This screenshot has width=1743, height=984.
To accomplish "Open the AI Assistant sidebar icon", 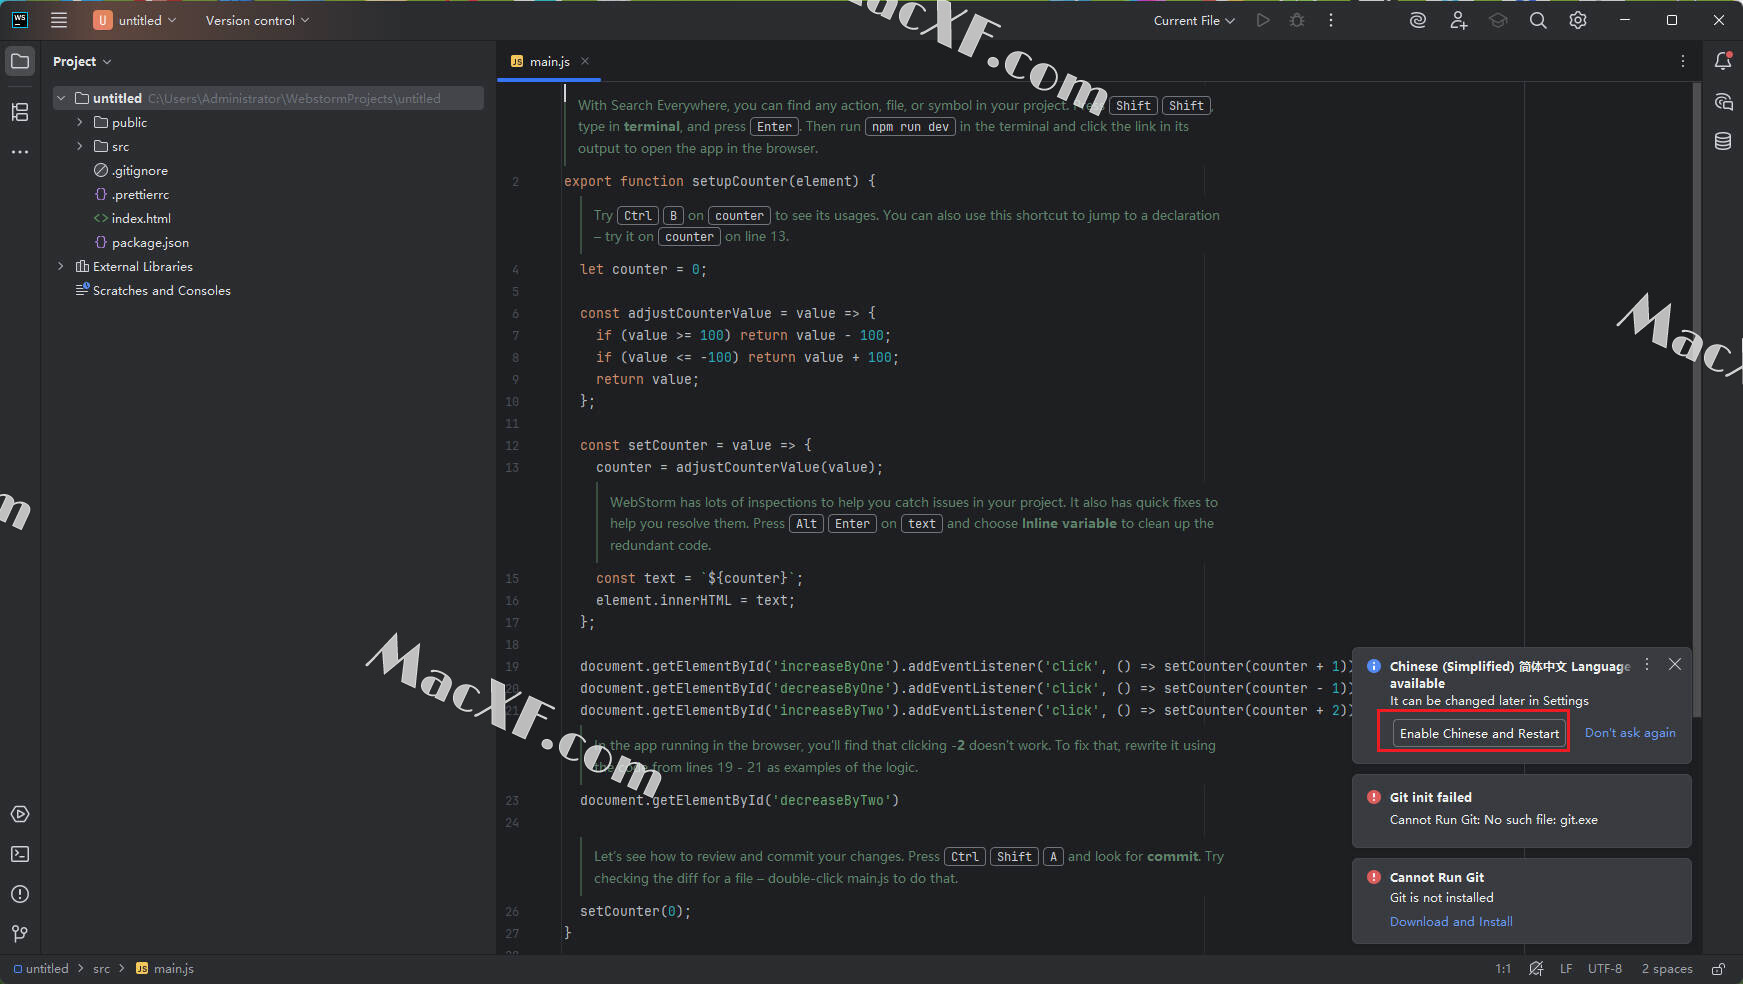I will 1723,101.
